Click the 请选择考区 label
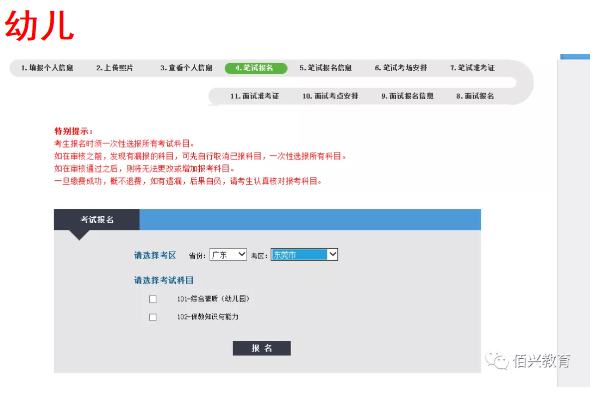Viewport: 599px width, 397px height. pyautogui.click(x=155, y=255)
